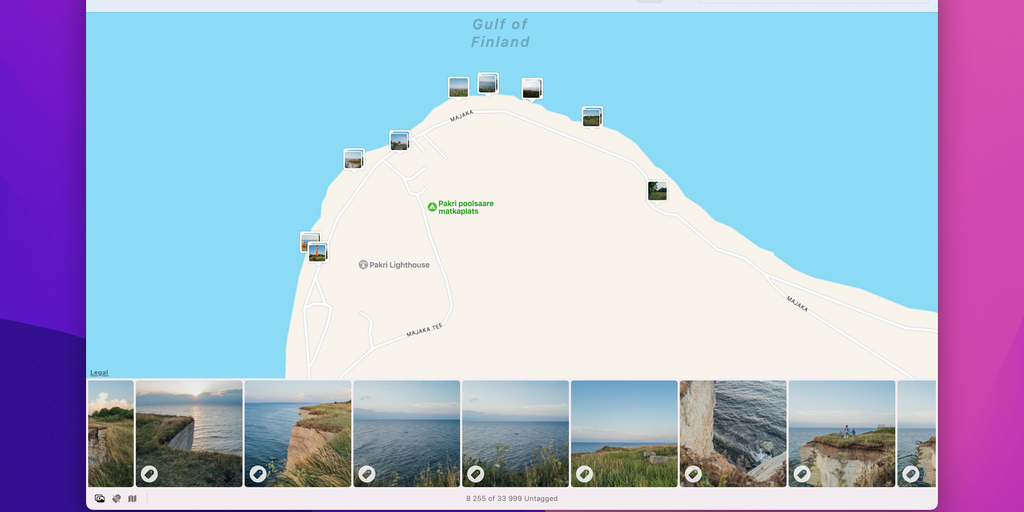Select the grassy cliff edge thumbnail
1024x512 pixels.
click(298, 434)
